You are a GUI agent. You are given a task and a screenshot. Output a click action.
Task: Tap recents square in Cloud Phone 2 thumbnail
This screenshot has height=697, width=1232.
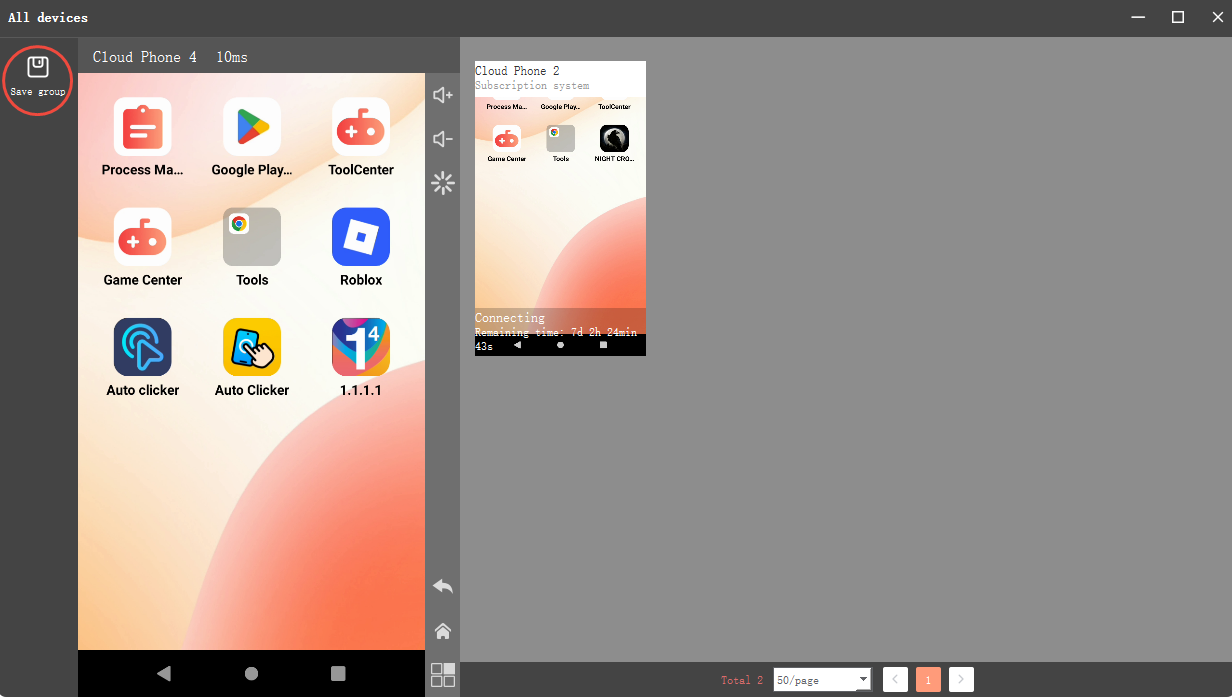tap(603, 344)
